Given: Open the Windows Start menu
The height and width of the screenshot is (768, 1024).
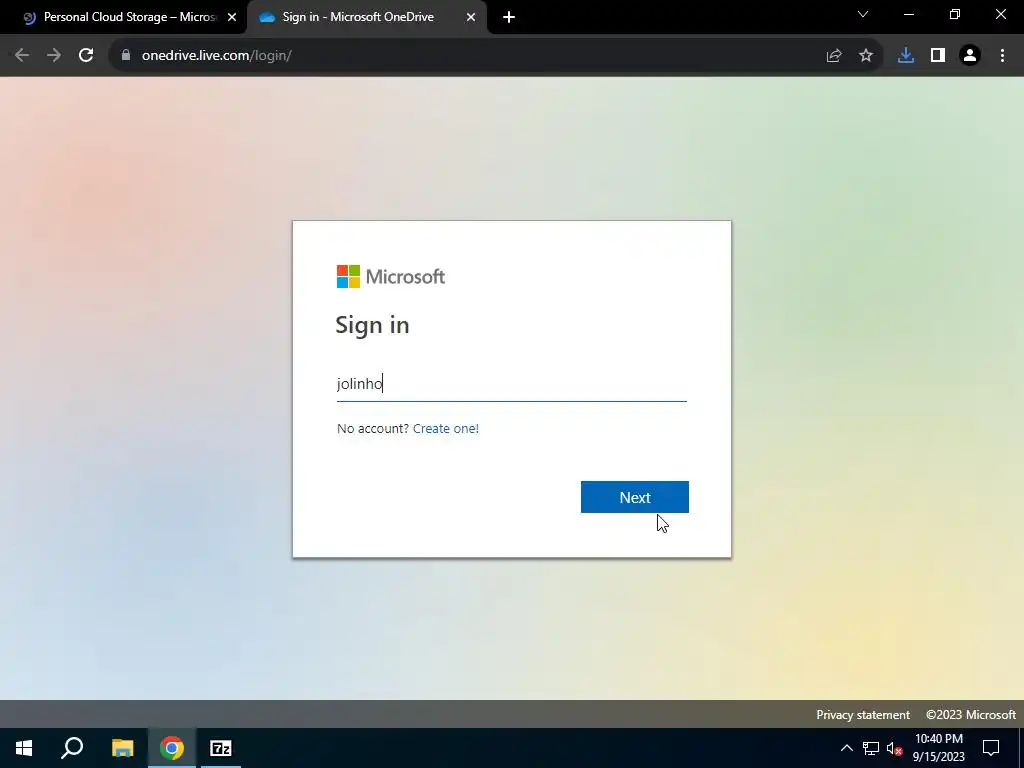Looking at the screenshot, I should pyautogui.click(x=24, y=748).
